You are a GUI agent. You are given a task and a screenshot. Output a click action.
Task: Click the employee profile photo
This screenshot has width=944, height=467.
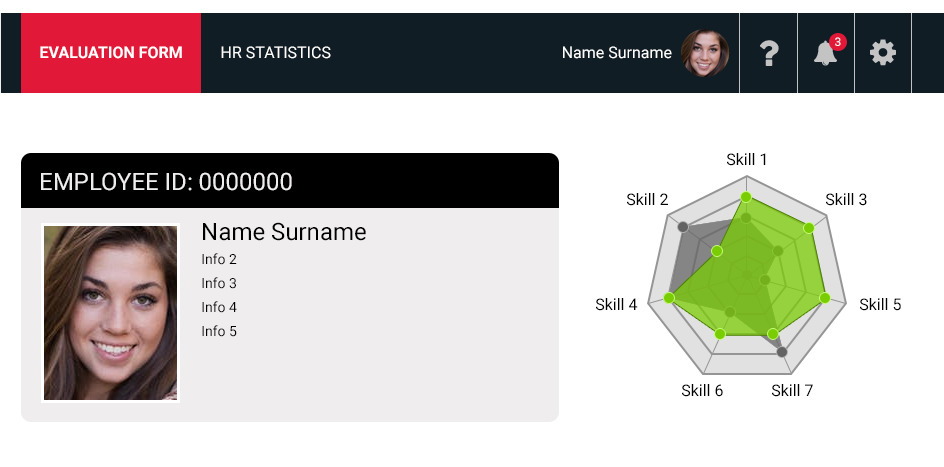(110, 313)
